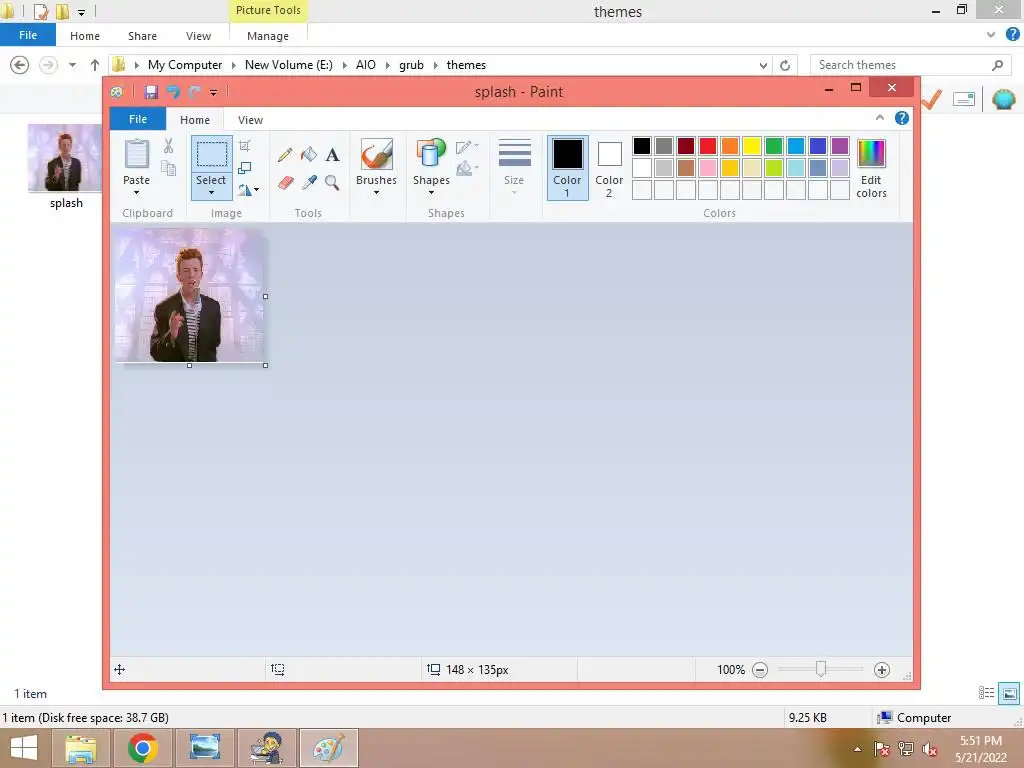Click the zoom in plus button
This screenshot has width=1024, height=768.
point(882,669)
